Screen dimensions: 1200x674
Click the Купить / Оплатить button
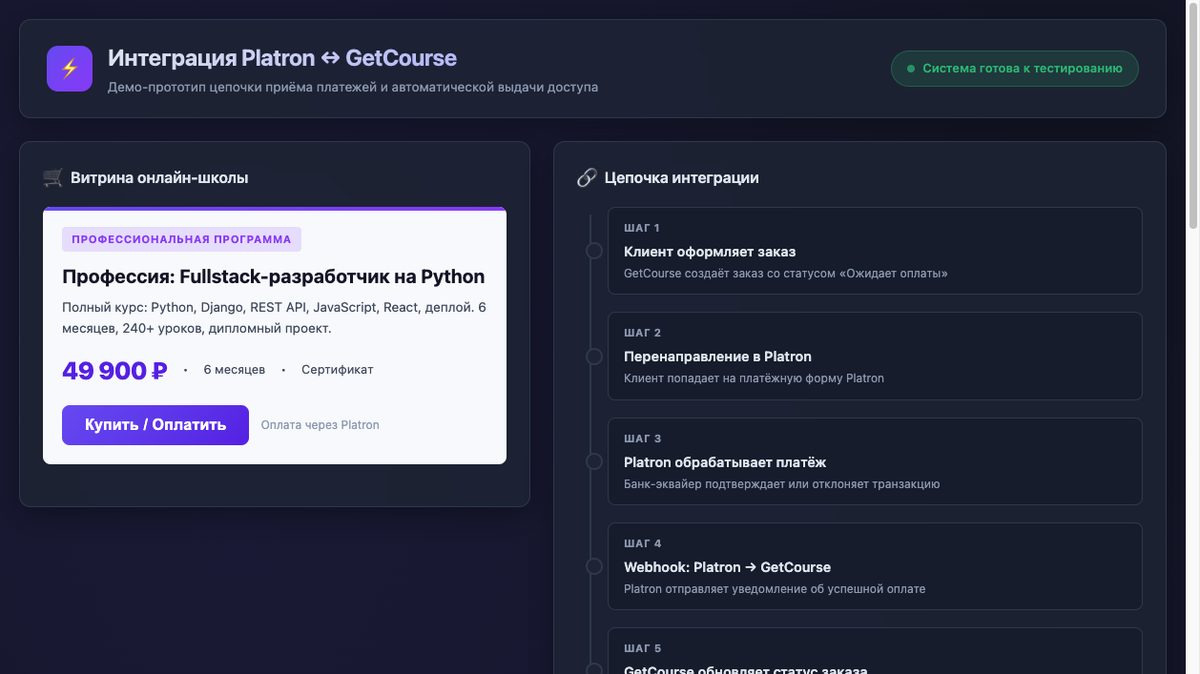pos(155,425)
